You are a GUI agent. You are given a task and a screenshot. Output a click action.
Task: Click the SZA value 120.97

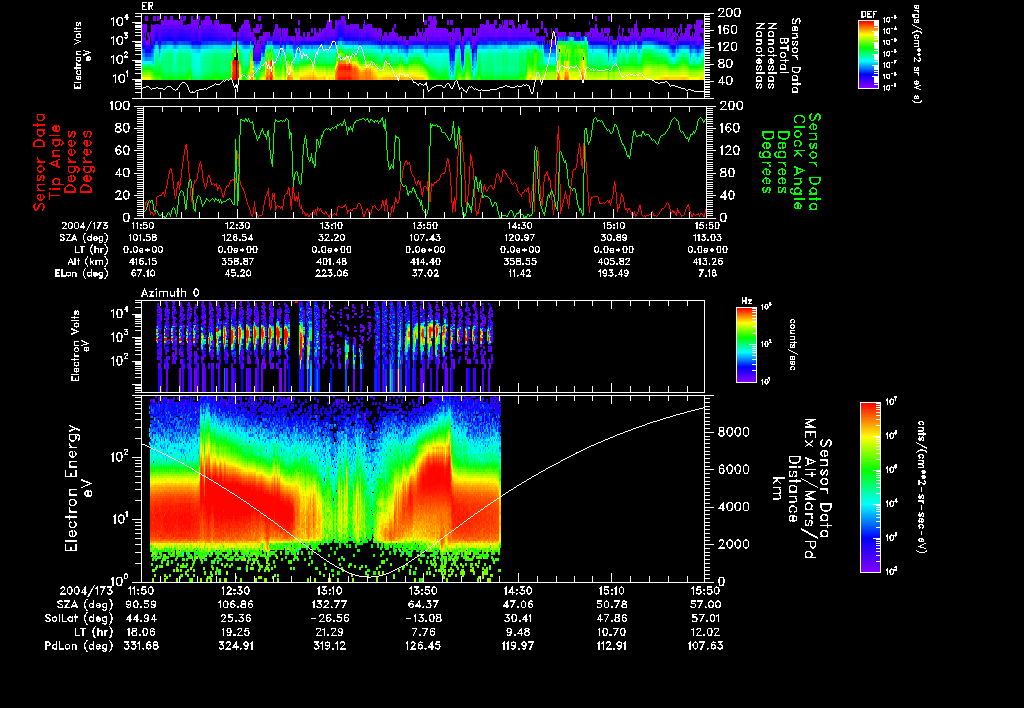click(x=519, y=238)
